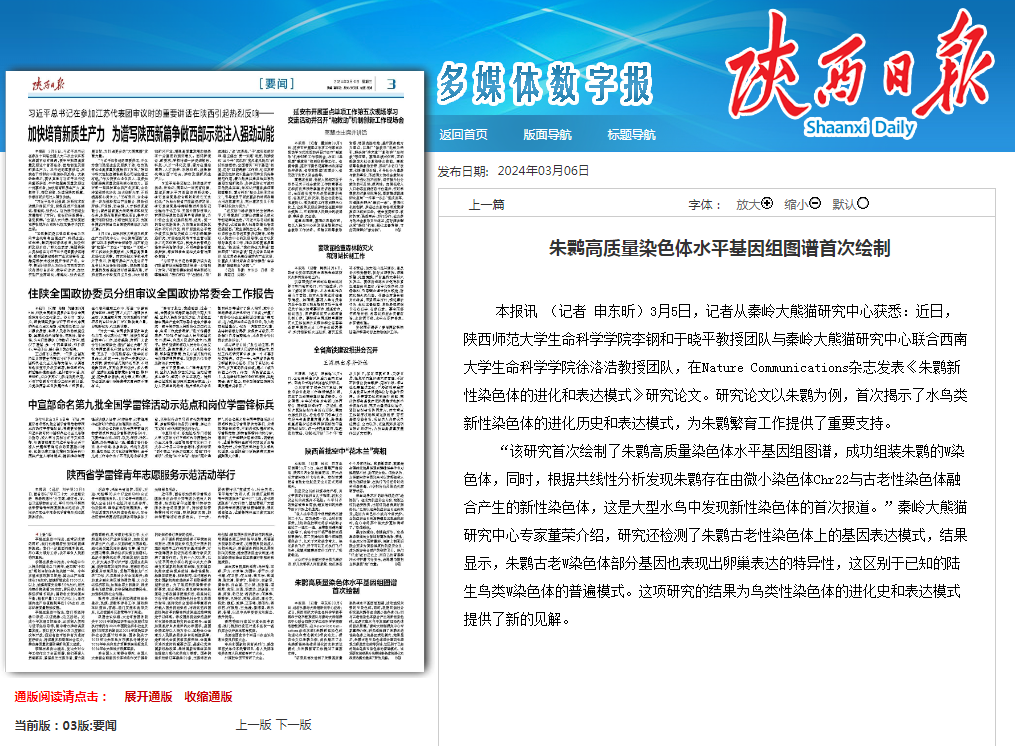This screenshot has height=746, width=1015.
Task: Open 版面导航 in the navigation bar
Action: point(548,135)
